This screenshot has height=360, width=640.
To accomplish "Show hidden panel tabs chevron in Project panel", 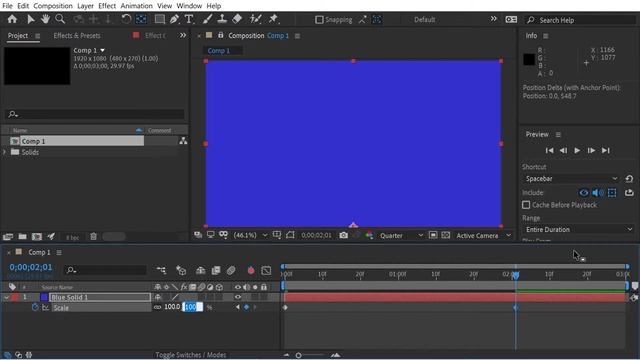I will click(x=183, y=36).
